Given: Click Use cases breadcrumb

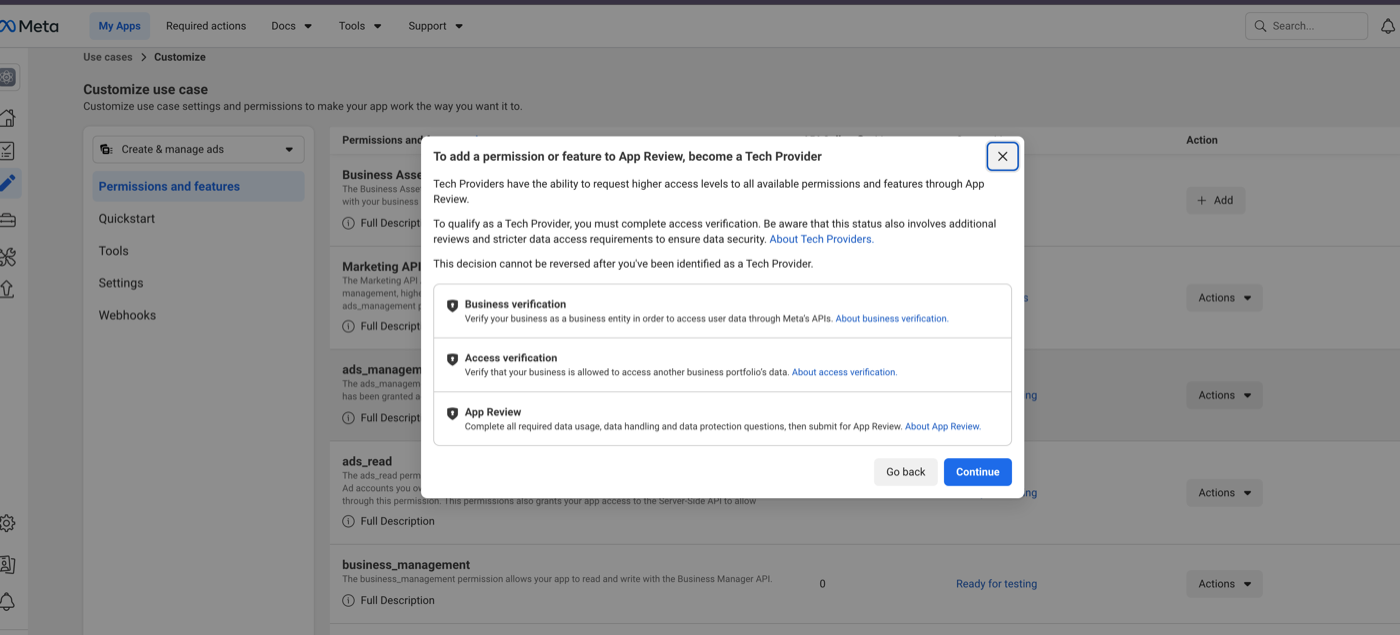Looking at the screenshot, I should (108, 57).
